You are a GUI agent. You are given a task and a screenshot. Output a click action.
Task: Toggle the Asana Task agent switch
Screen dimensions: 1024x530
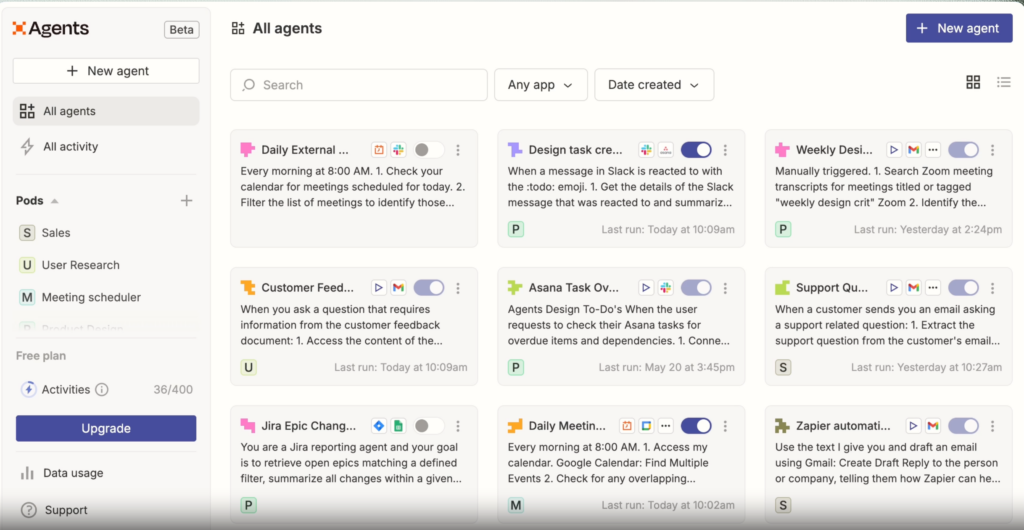click(x=696, y=288)
